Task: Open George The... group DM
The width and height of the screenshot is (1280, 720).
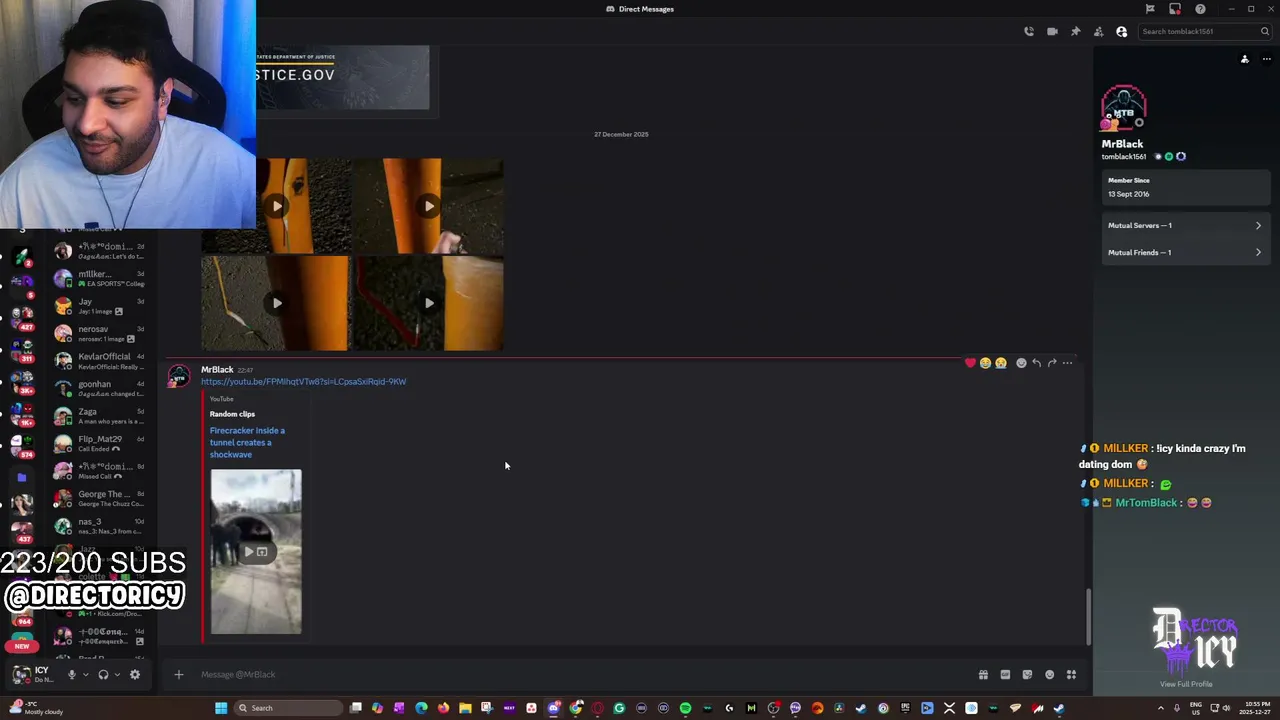Action: pos(100,498)
